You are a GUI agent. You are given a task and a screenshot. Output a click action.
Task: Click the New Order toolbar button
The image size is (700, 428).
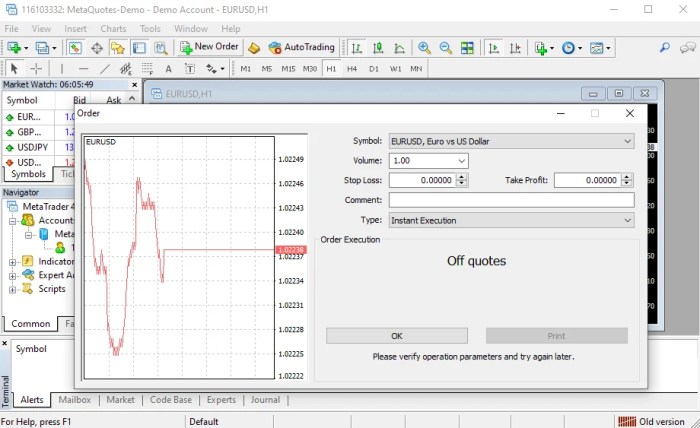click(209, 47)
